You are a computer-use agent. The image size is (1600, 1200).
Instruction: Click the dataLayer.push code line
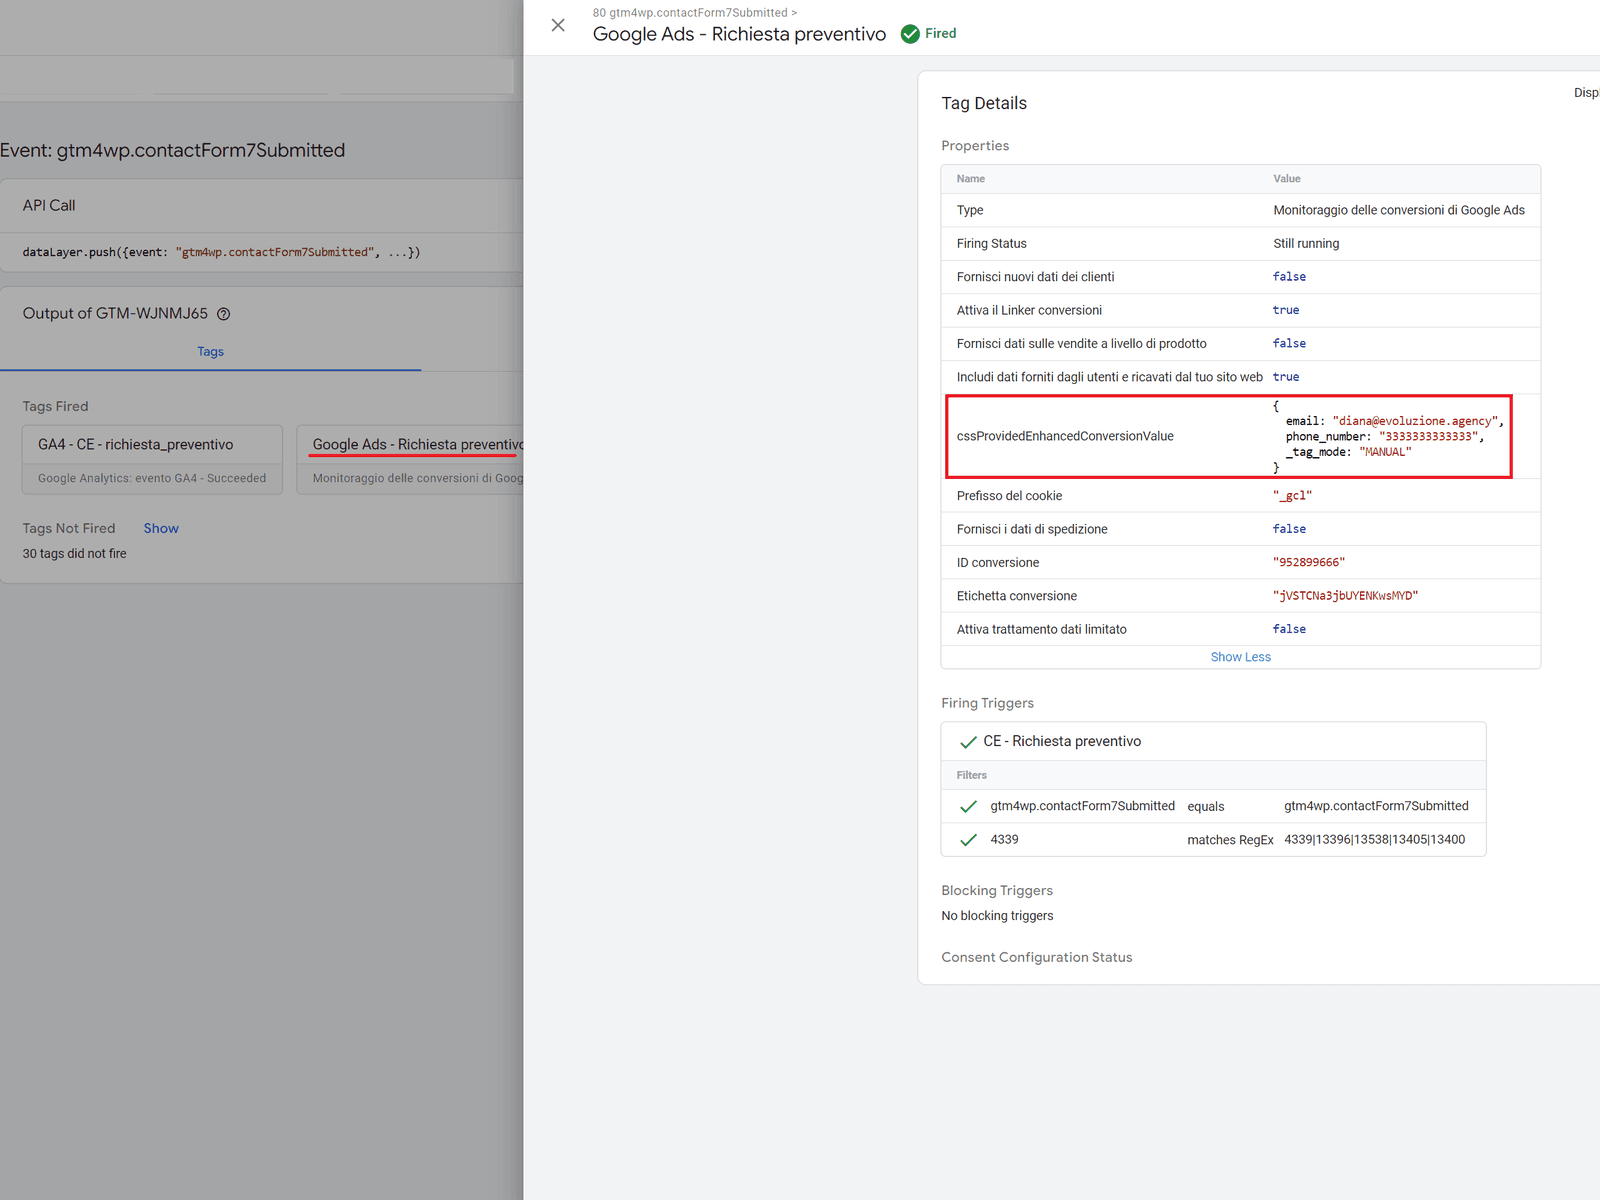coord(221,253)
